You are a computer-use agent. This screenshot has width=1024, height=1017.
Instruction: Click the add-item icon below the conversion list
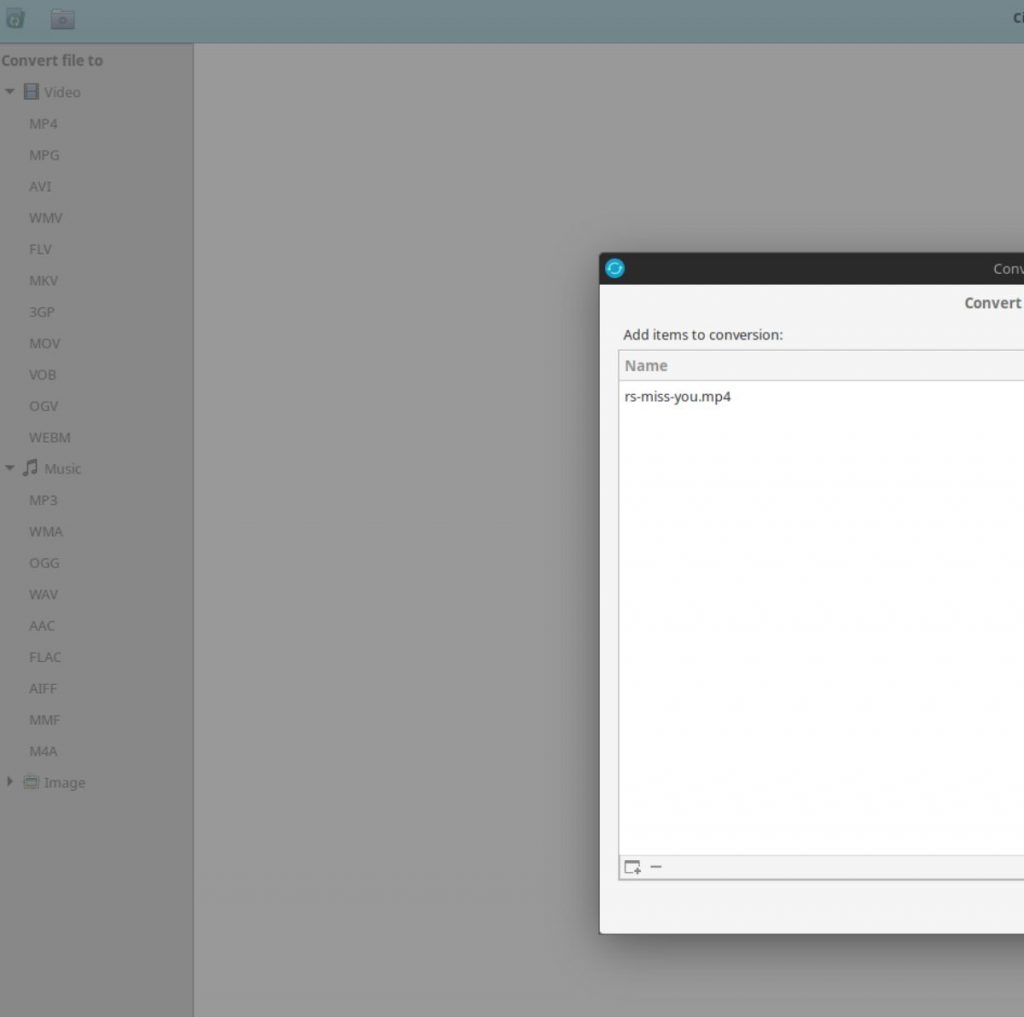pos(631,868)
